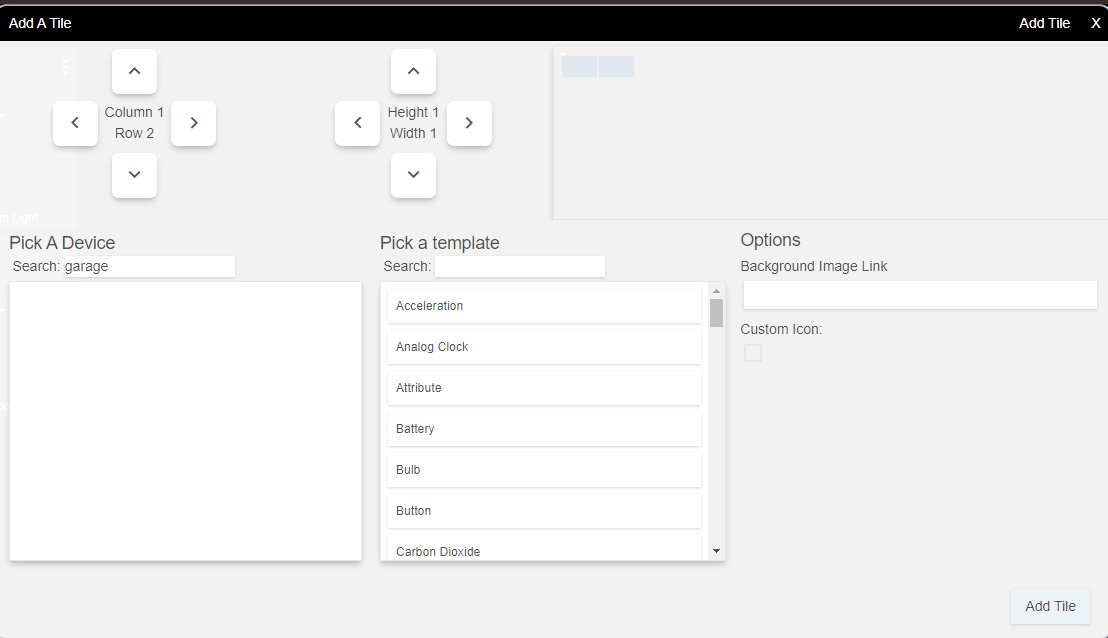
Task: Click the Background Image Link input field
Action: (919, 295)
